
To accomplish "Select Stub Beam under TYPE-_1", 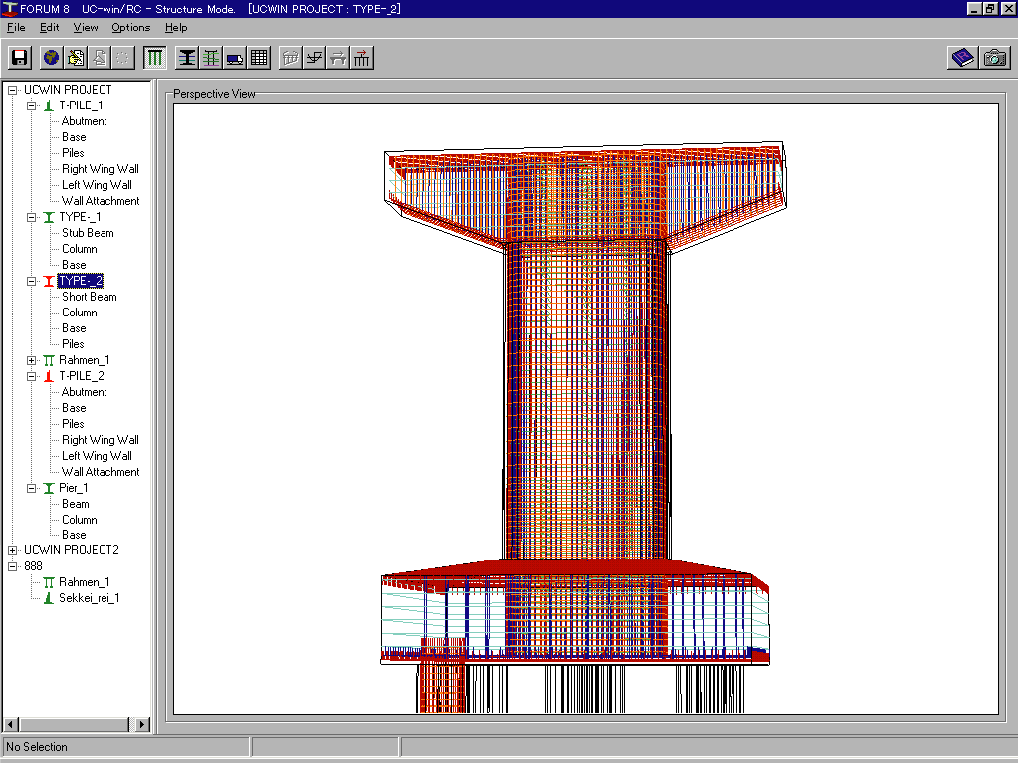I will [89, 233].
